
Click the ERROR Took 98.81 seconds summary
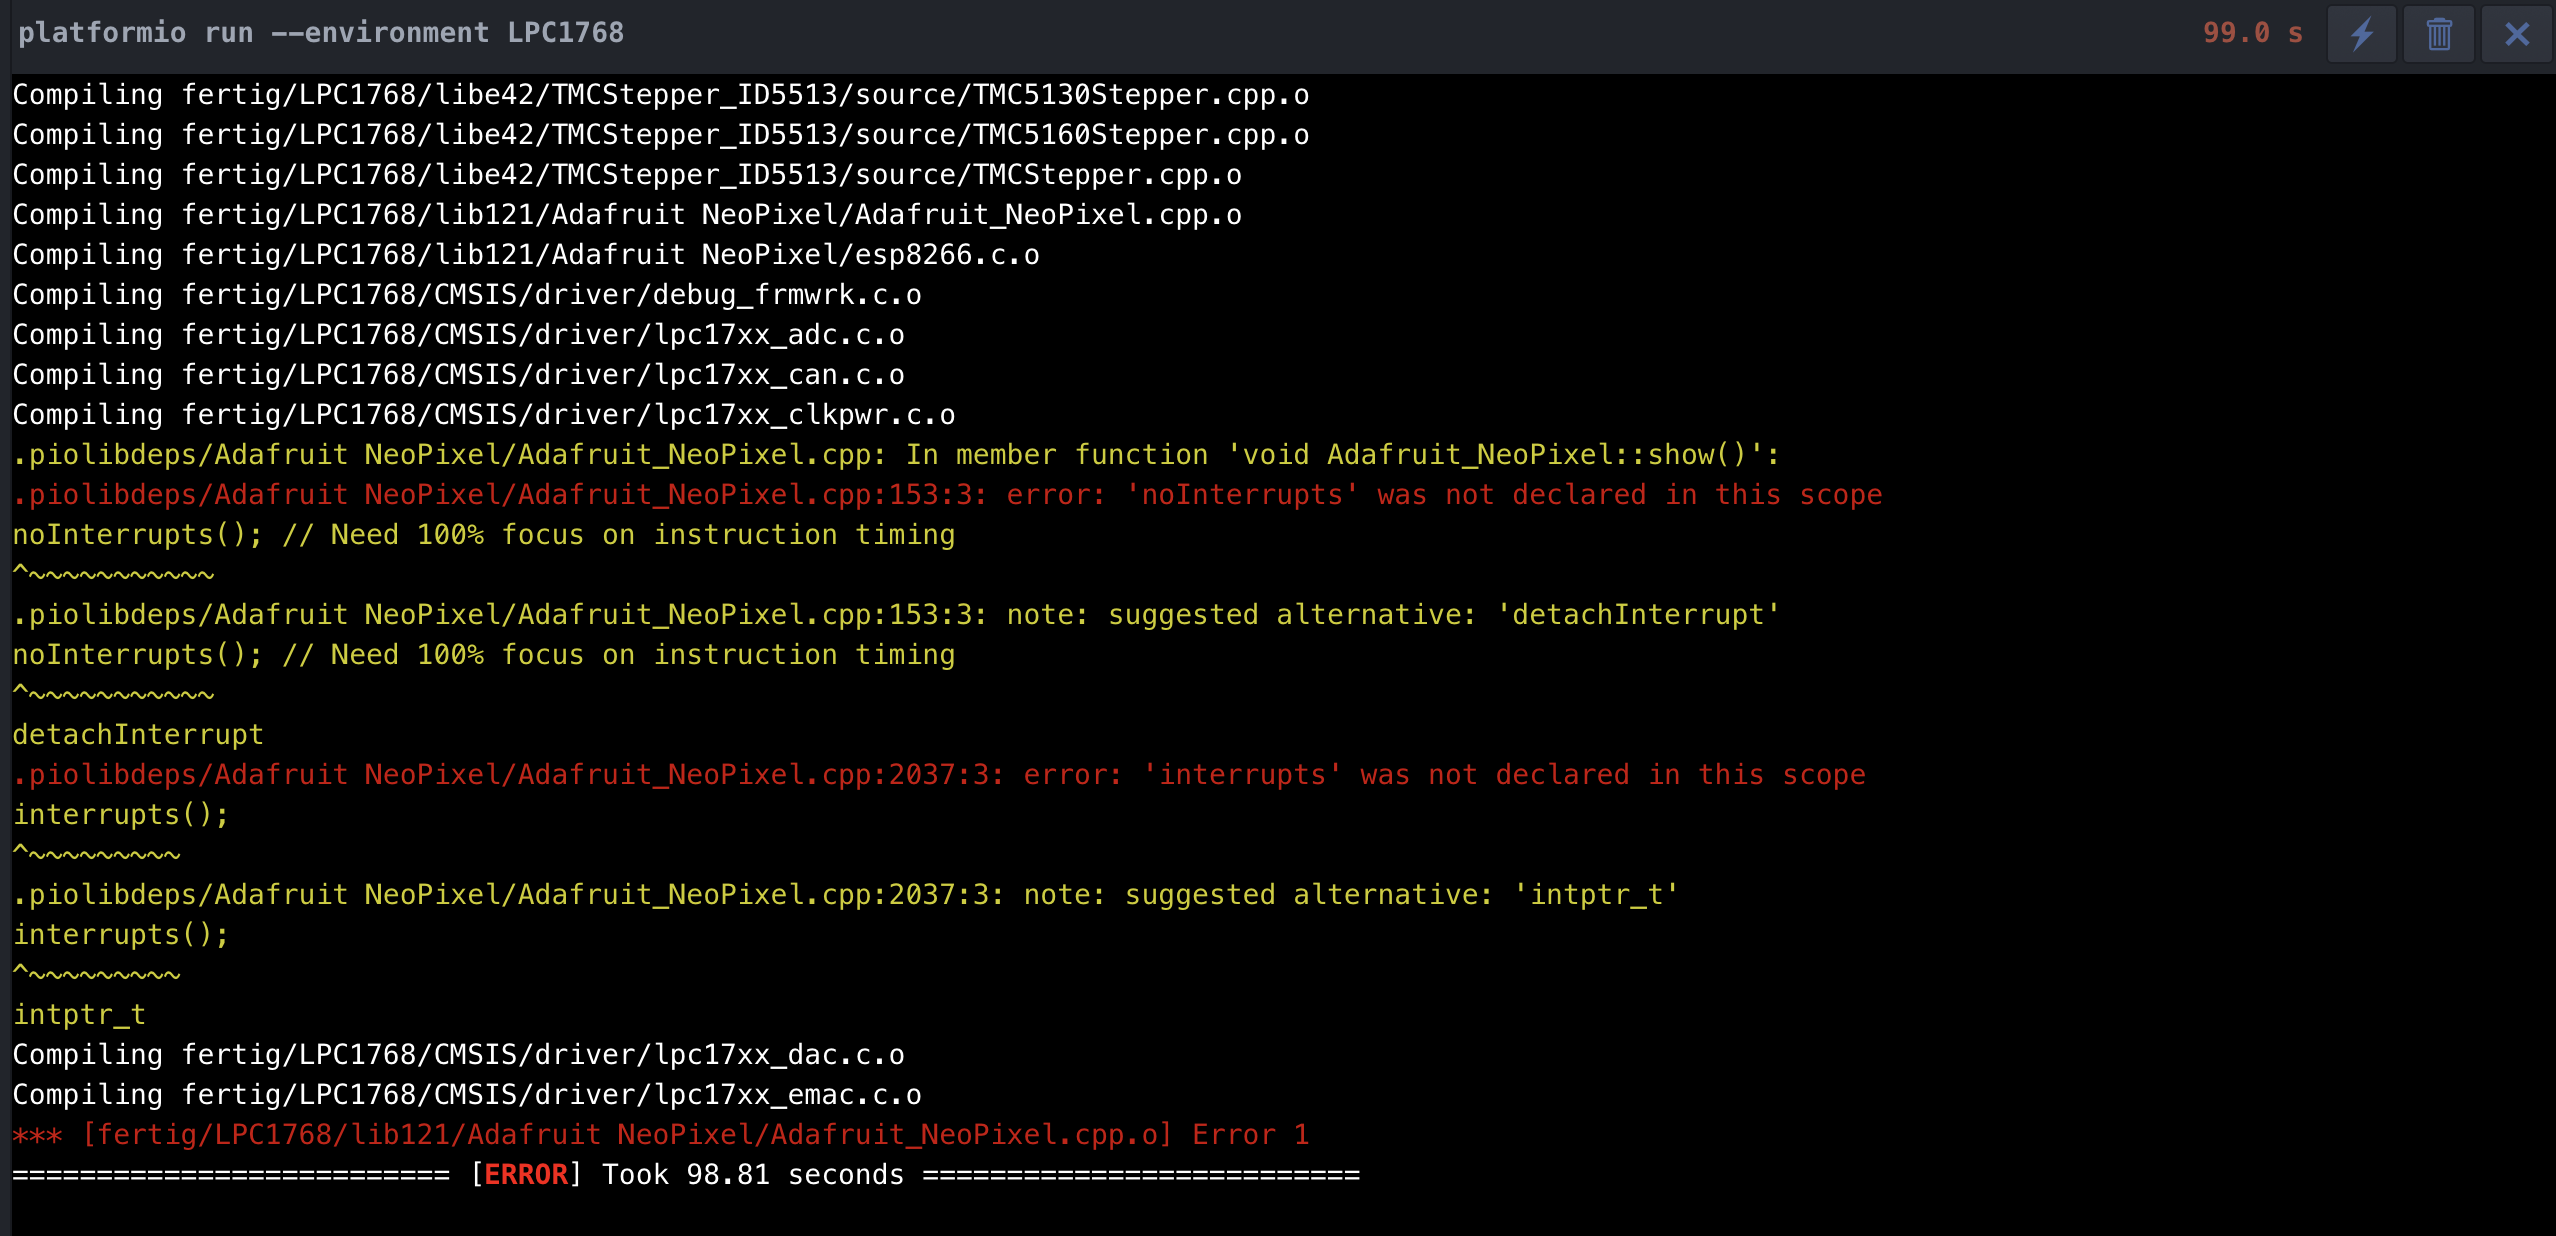pos(685,1174)
